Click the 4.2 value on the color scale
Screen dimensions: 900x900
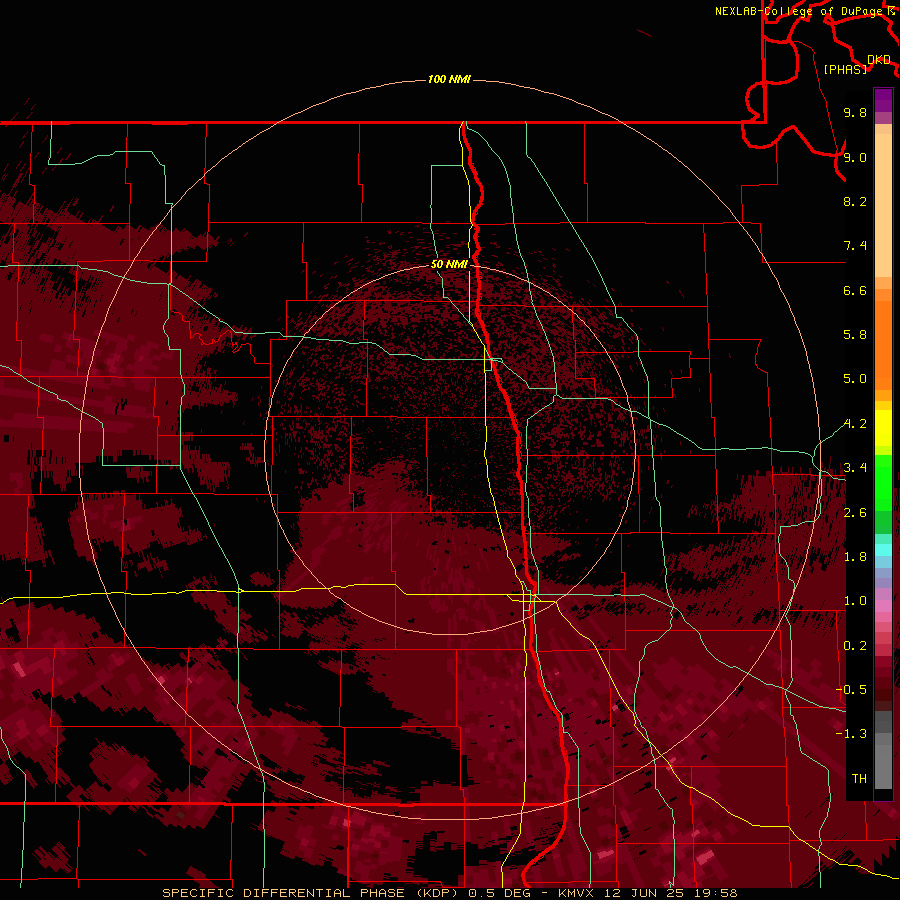pos(855,424)
